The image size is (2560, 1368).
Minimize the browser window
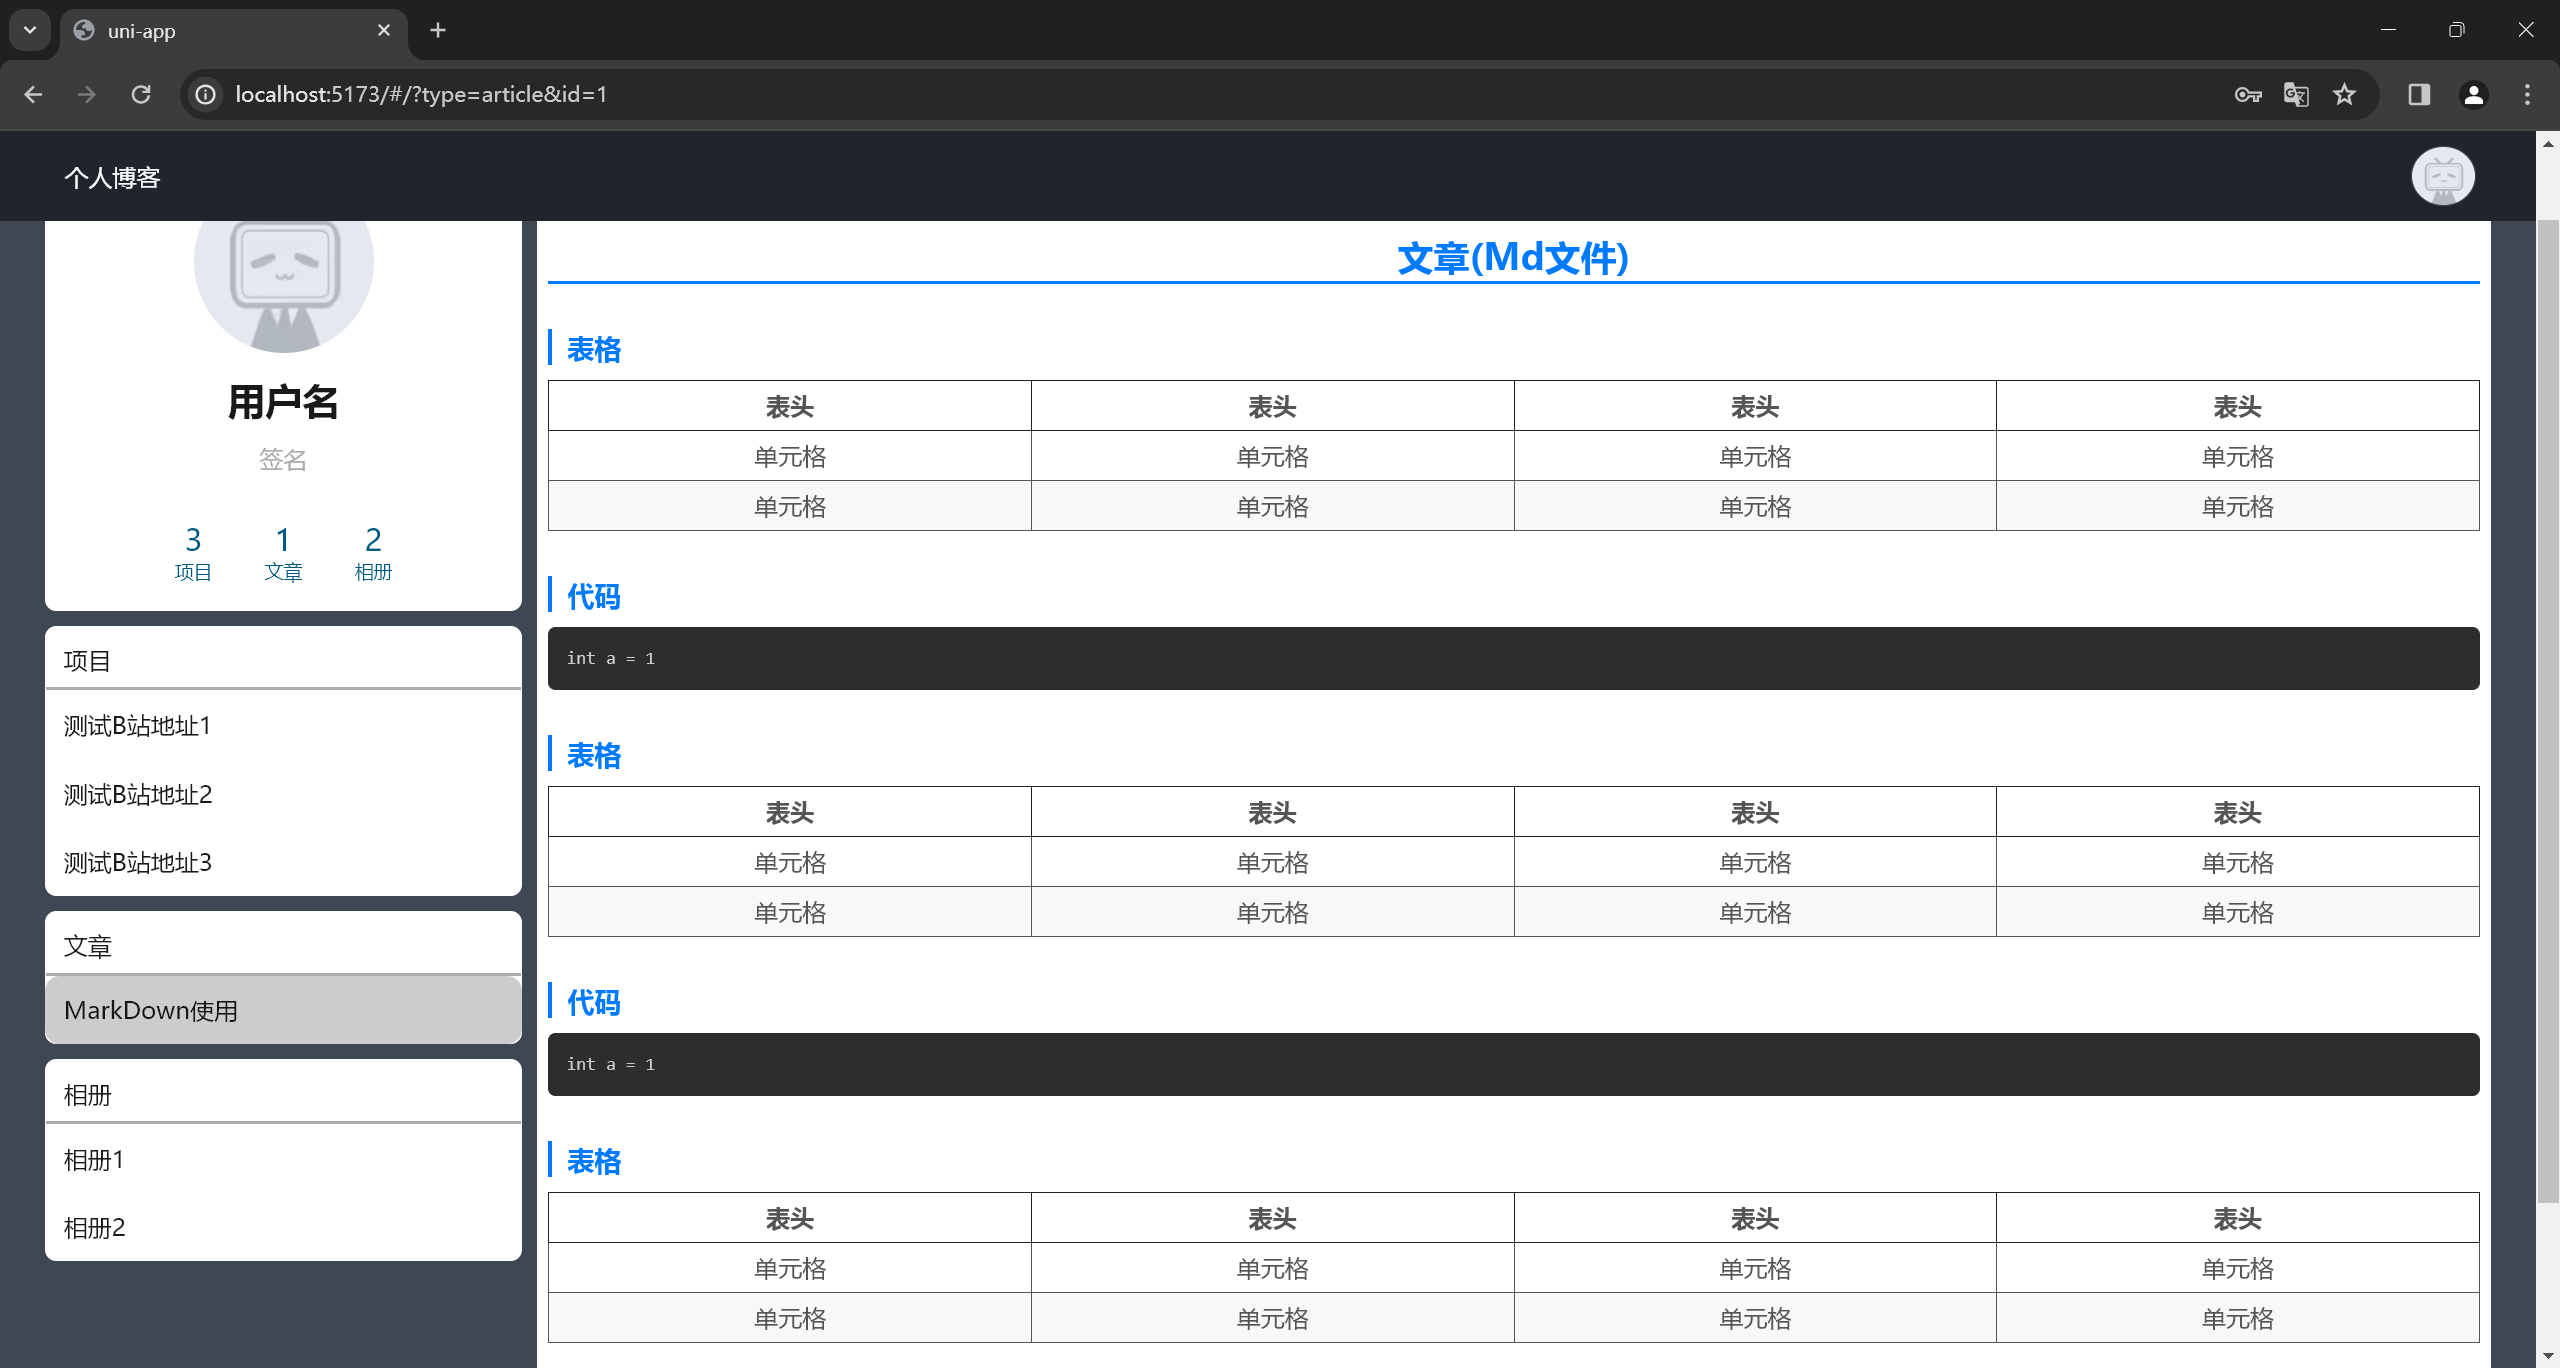coord(2389,30)
